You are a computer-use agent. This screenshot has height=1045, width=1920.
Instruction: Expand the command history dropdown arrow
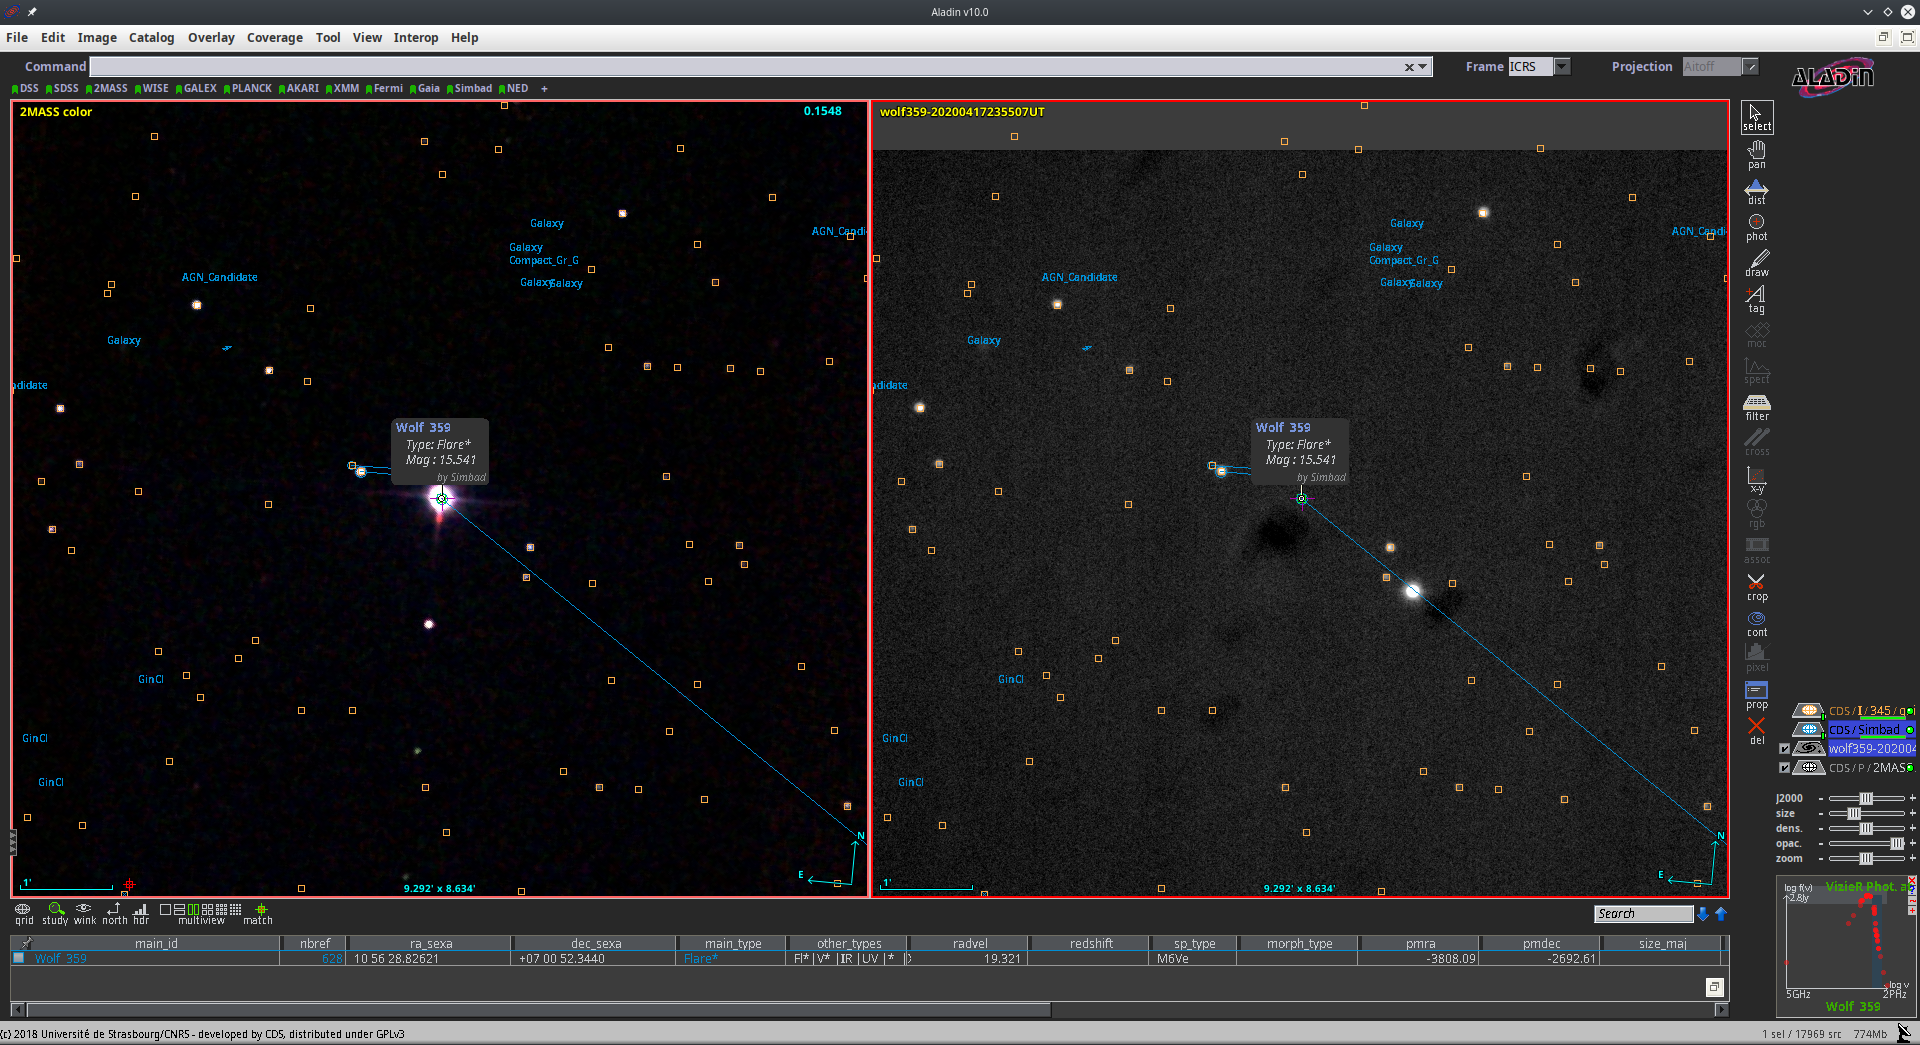pyautogui.click(x=1423, y=67)
